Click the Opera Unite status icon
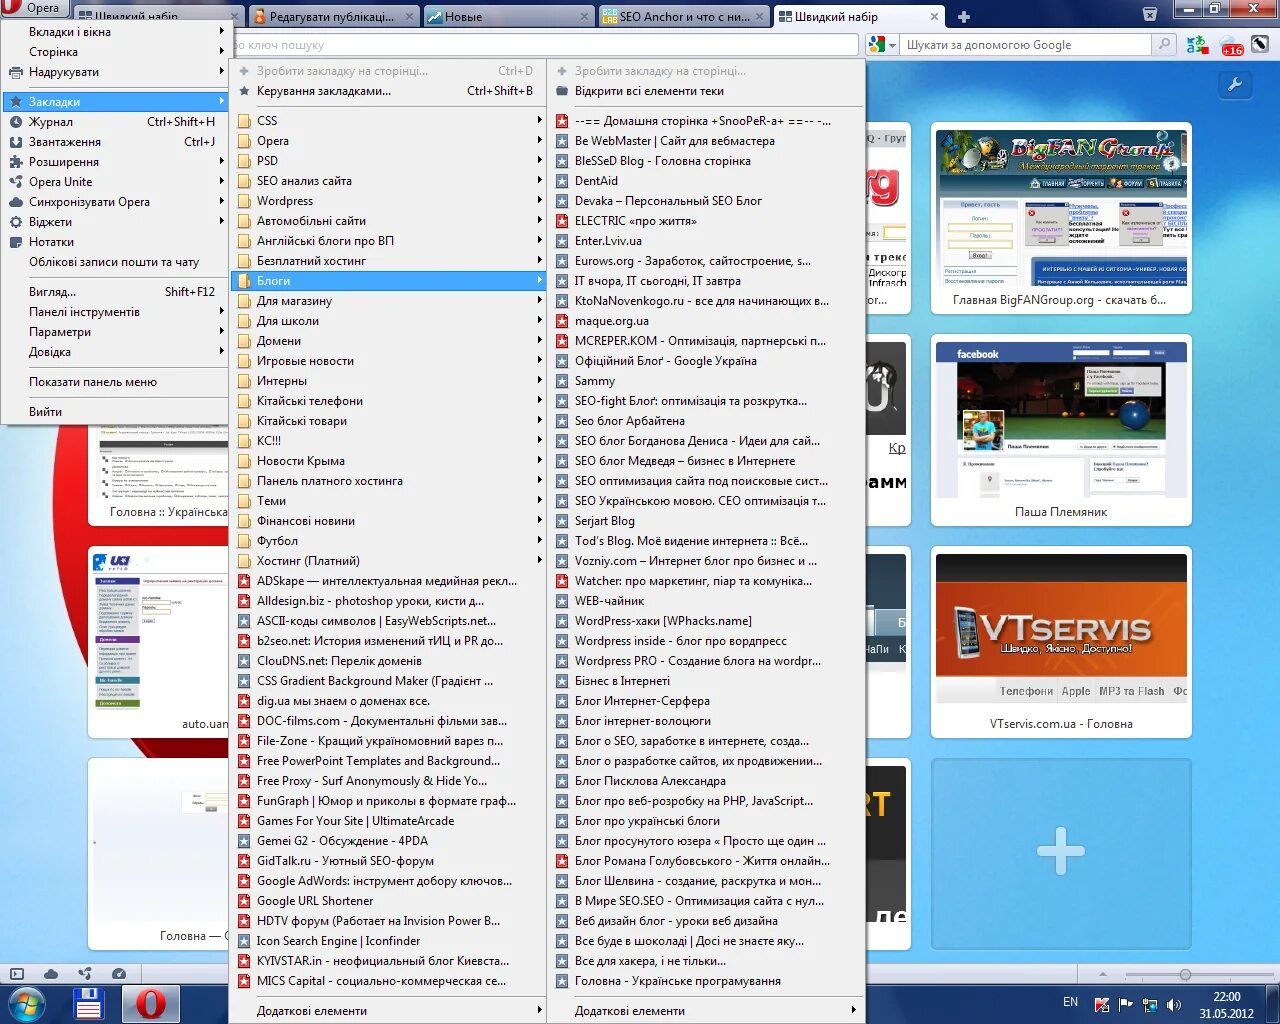 click(x=85, y=974)
